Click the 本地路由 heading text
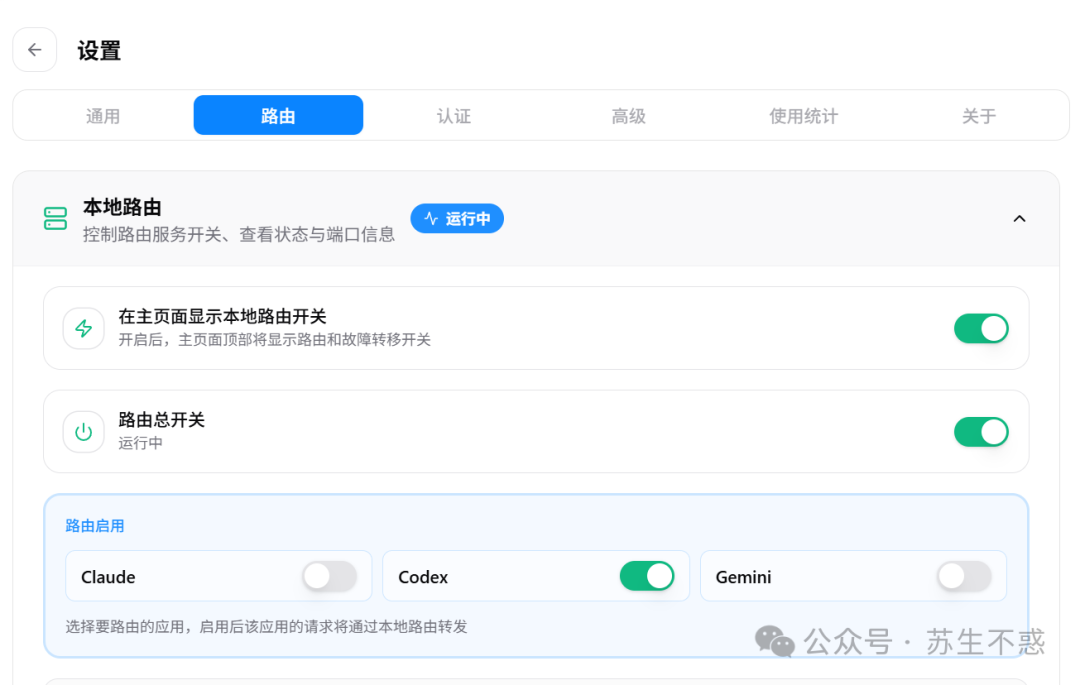Screen dimensions: 1080x685 click(x=122, y=207)
